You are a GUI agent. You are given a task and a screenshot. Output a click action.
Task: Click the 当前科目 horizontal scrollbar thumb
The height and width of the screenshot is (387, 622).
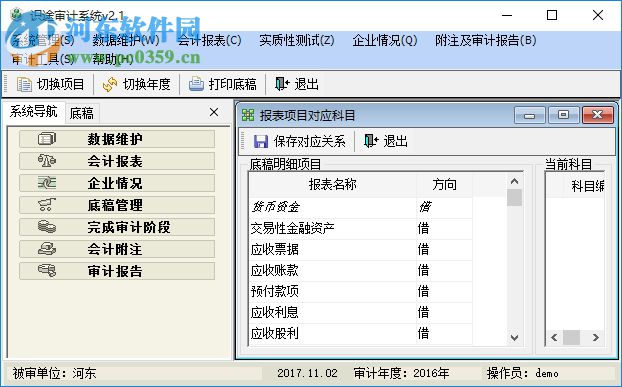coord(571,337)
